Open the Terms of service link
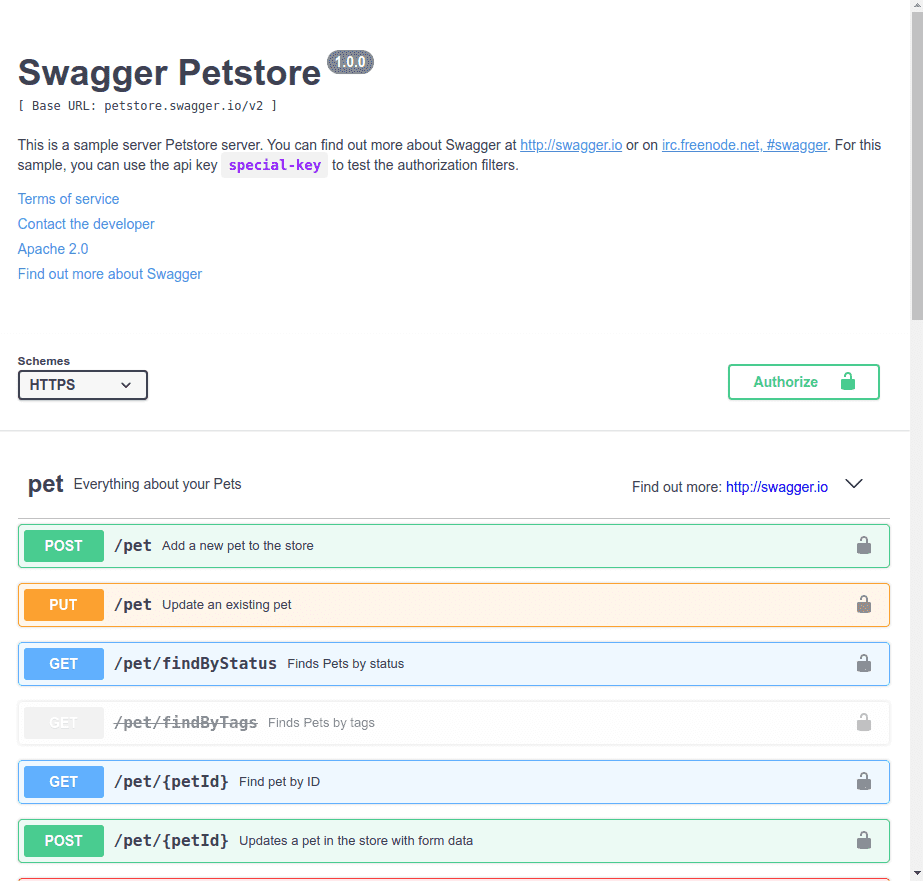This screenshot has height=881, width=923. point(68,199)
